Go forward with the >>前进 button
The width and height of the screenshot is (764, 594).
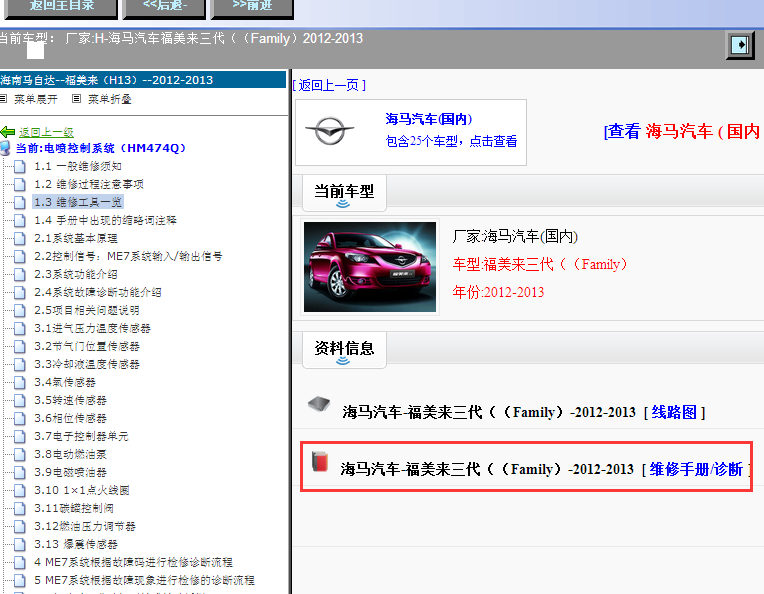[x=252, y=7]
